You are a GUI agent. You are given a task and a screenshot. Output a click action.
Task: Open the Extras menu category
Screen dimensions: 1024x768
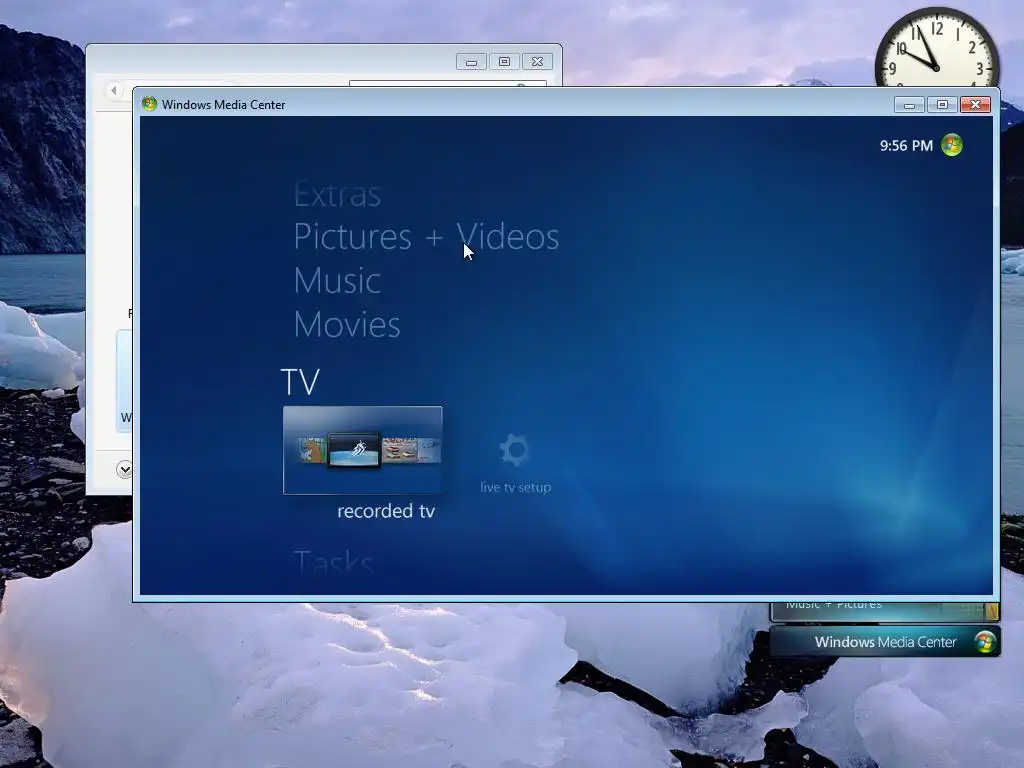point(337,195)
